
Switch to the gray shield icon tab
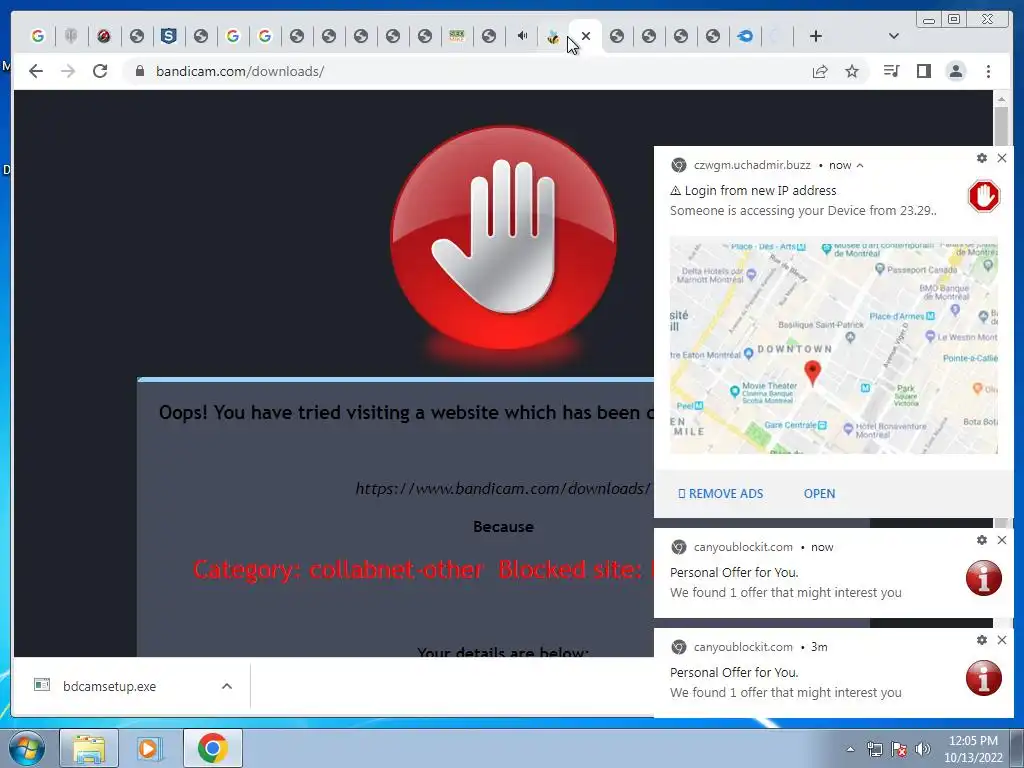(x=71, y=37)
